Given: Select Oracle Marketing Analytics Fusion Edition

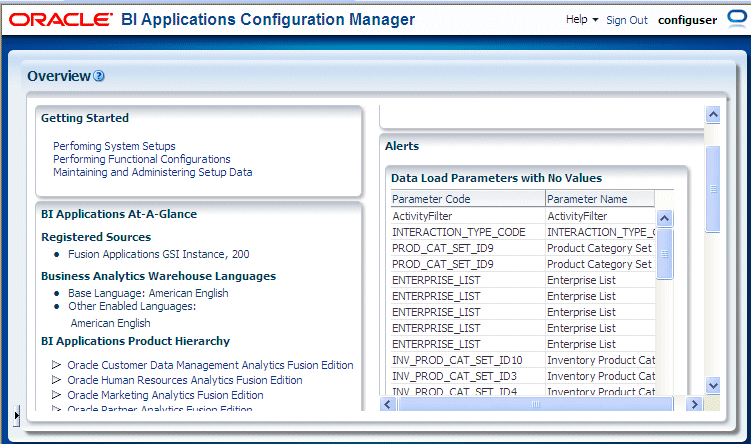Looking at the screenshot, I should point(165,395).
